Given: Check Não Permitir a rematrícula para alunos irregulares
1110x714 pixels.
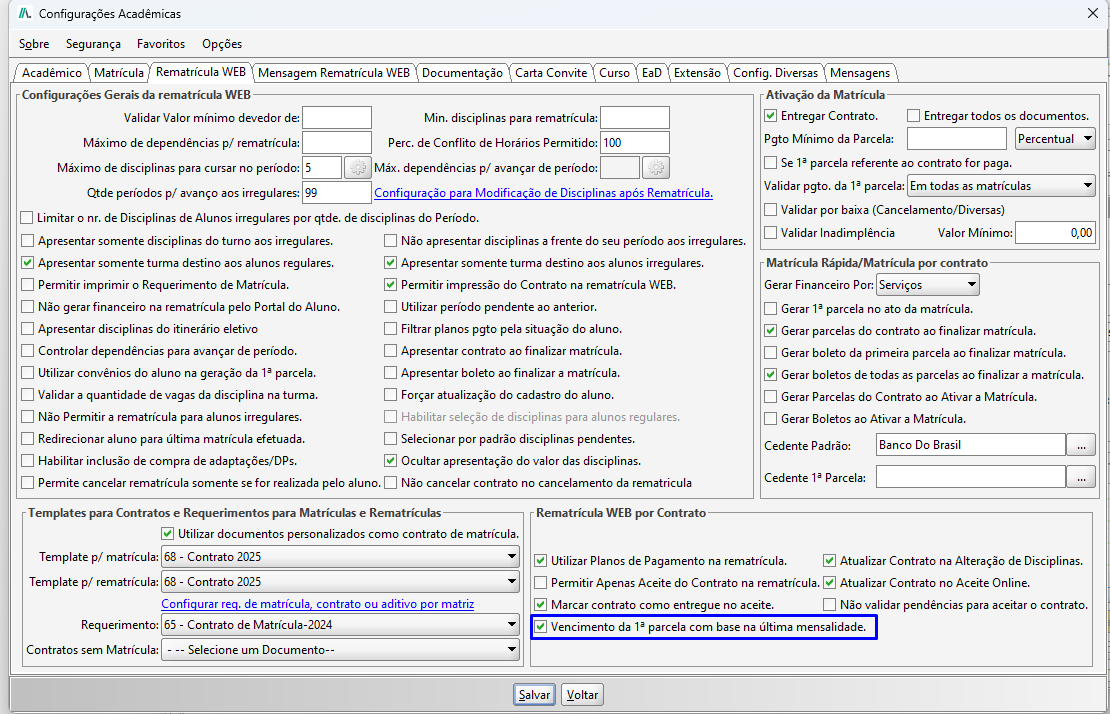Looking at the screenshot, I should pos(28,417).
